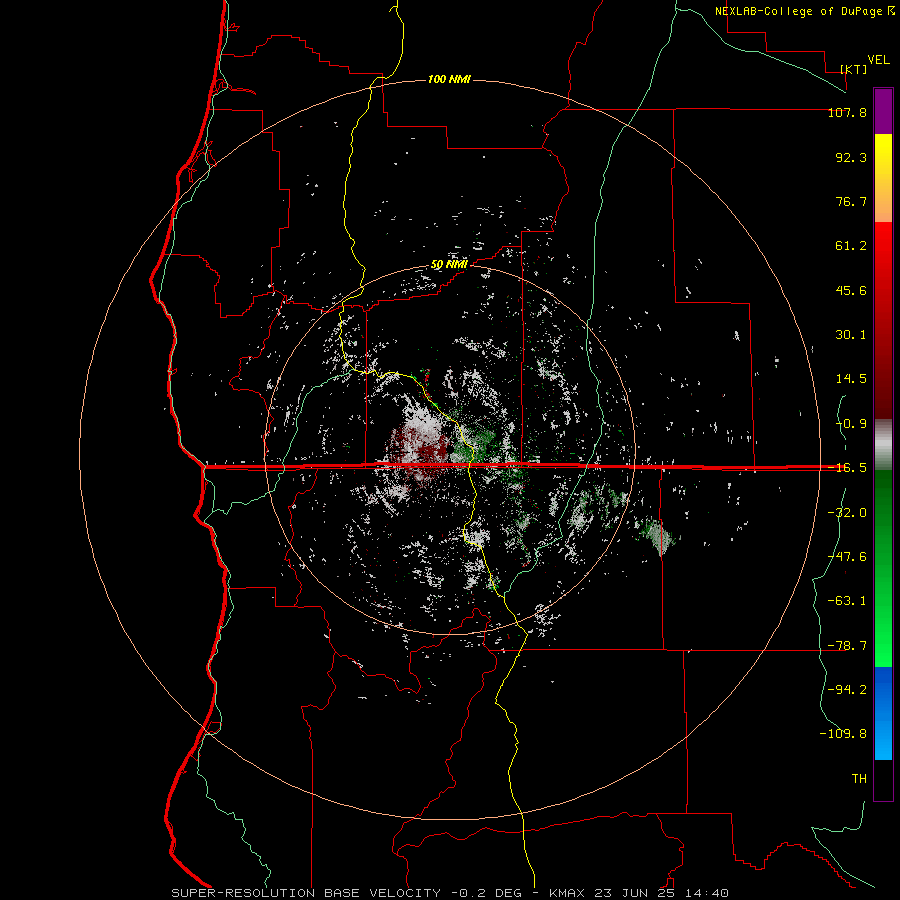Viewport: 900px width, 900px height.
Task: Pick the gray segment of velocity scale
Action: pos(883,444)
